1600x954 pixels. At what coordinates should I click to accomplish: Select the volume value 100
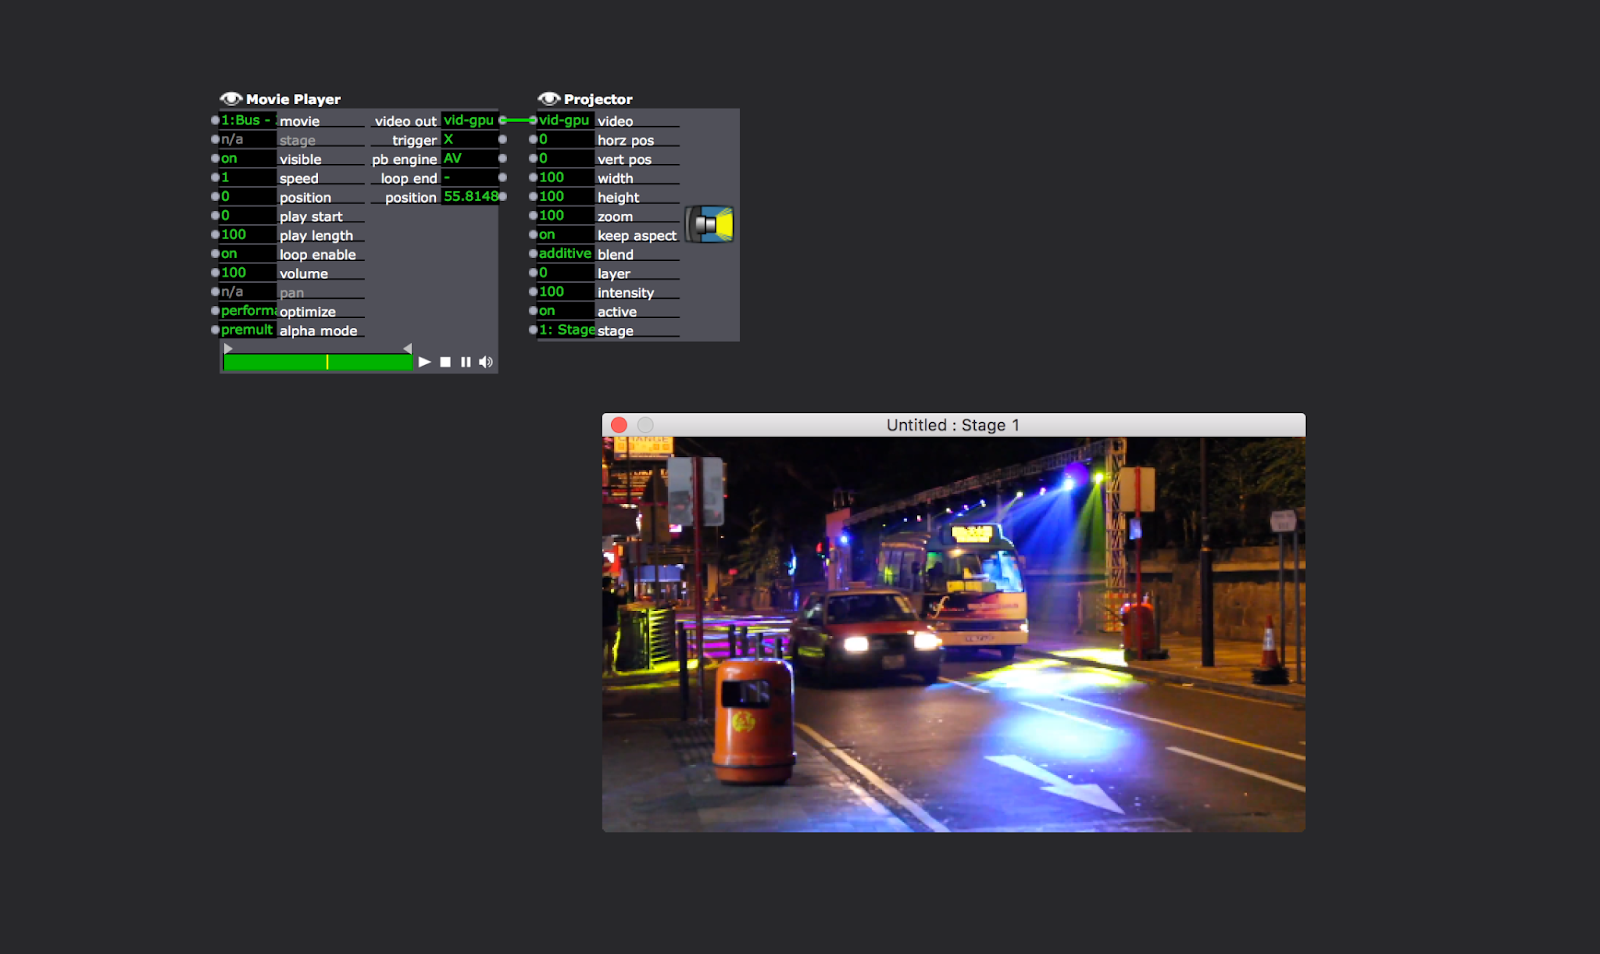(x=248, y=272)
